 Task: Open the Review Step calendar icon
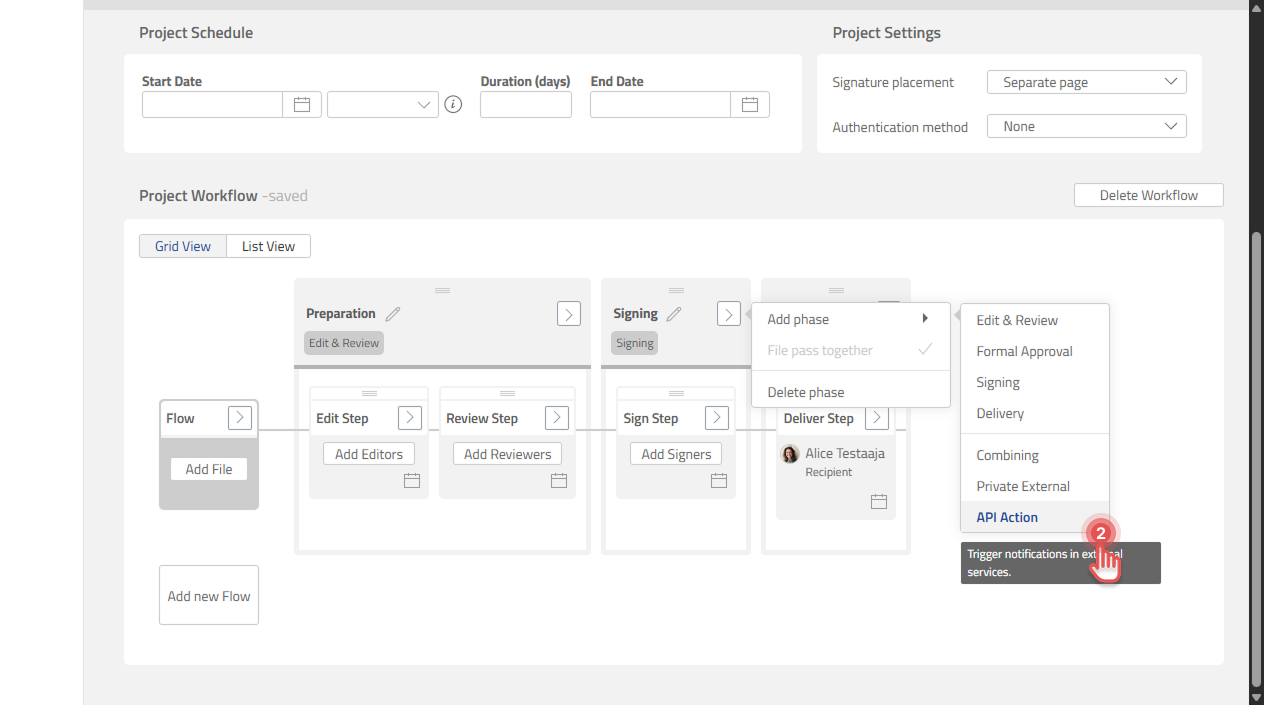click(x=559, y=481)
